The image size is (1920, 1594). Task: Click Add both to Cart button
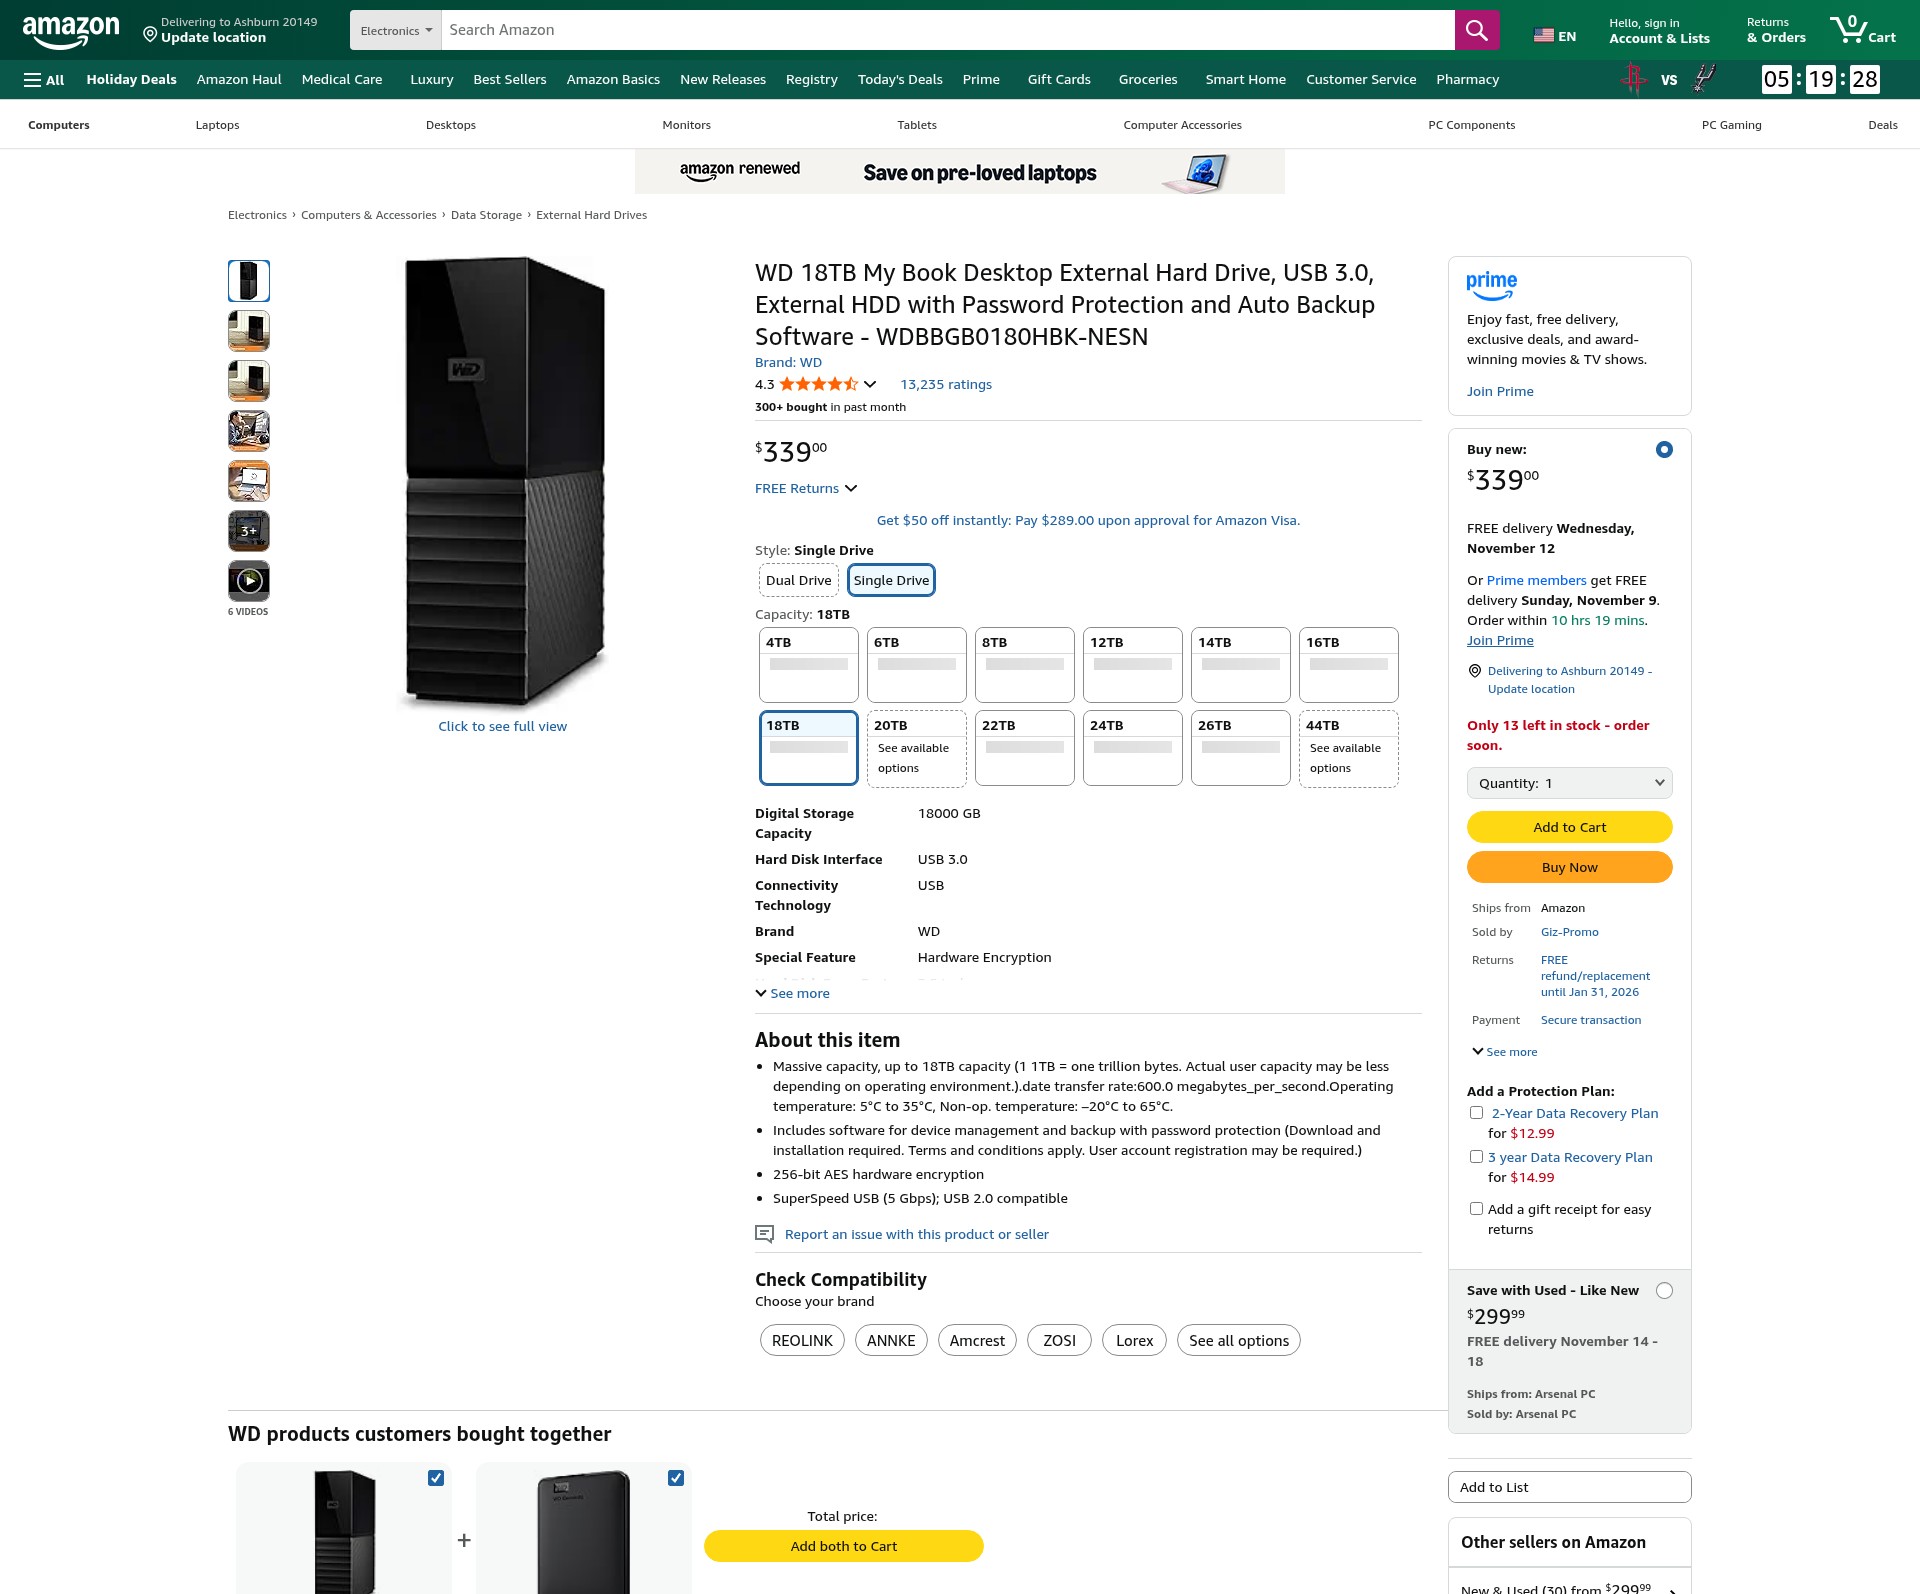coord(844,1546)
